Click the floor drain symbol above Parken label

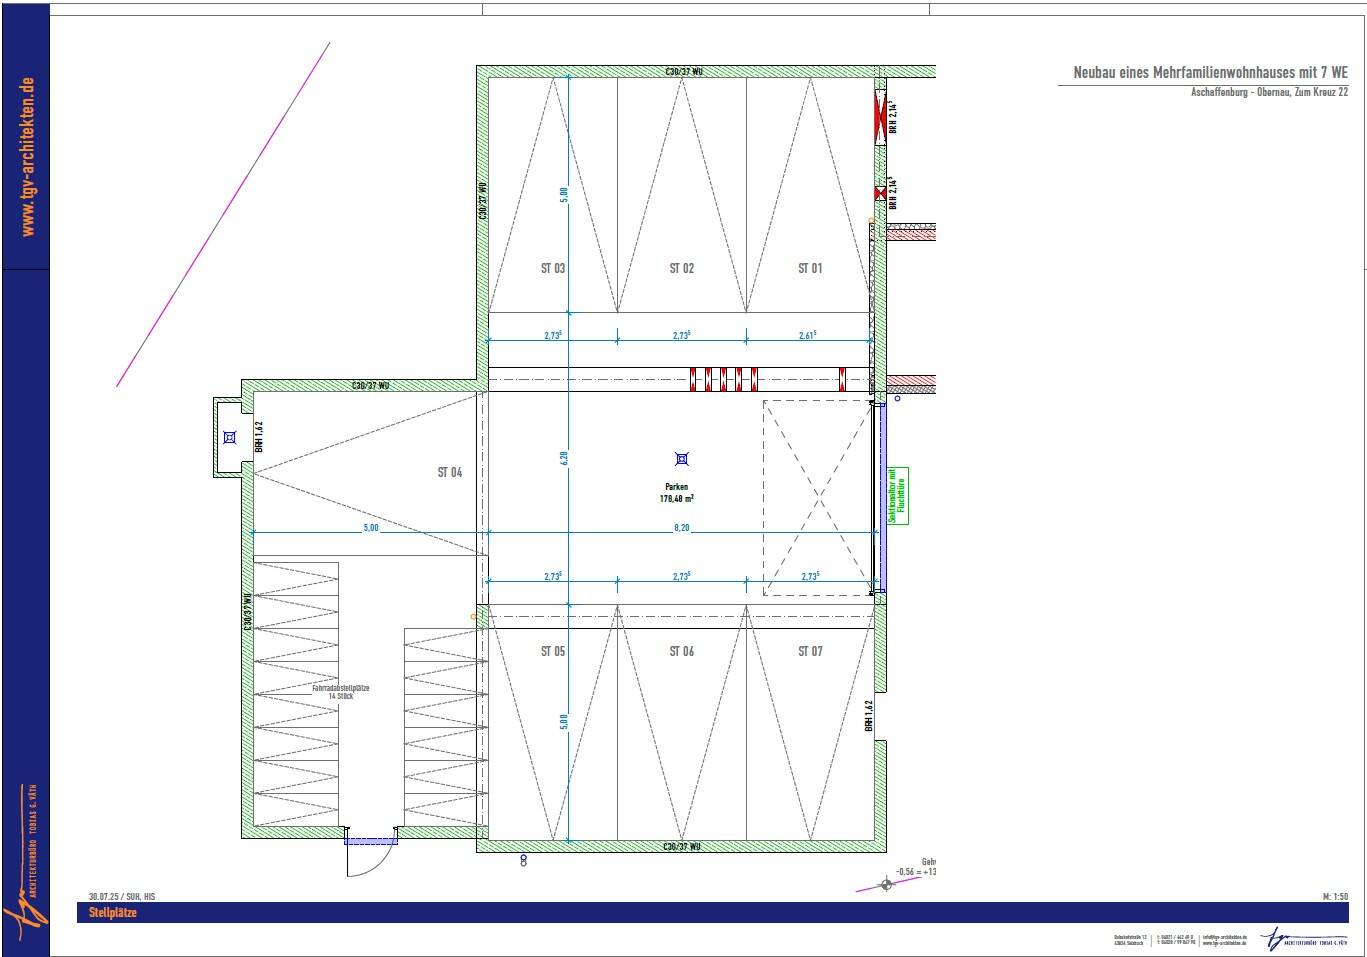coord(682,459)
